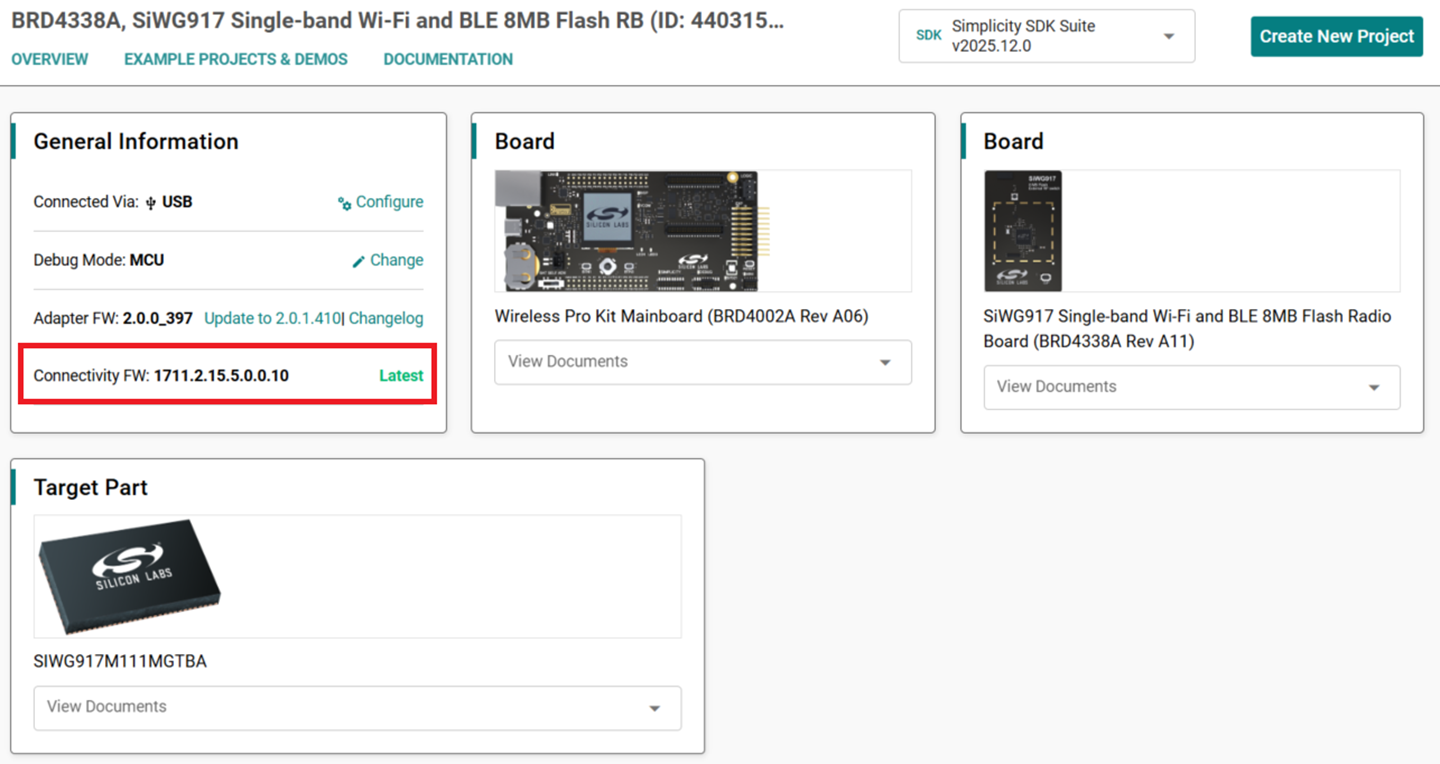
Task: Switch to the Overview tab
Action: tap(50, 59)
